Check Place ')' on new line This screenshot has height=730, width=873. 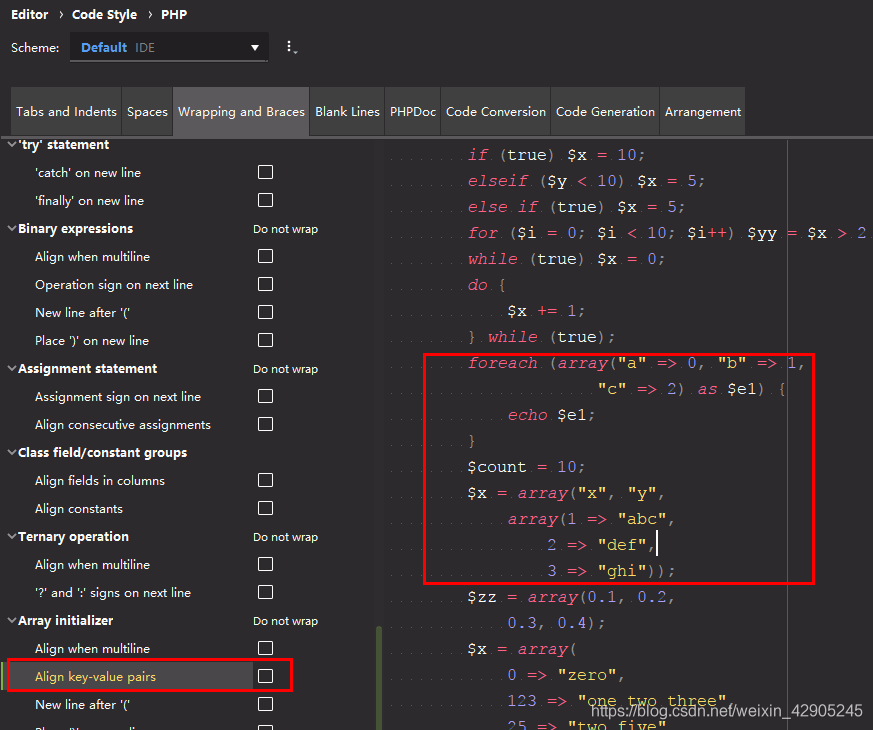pos(265,340)
